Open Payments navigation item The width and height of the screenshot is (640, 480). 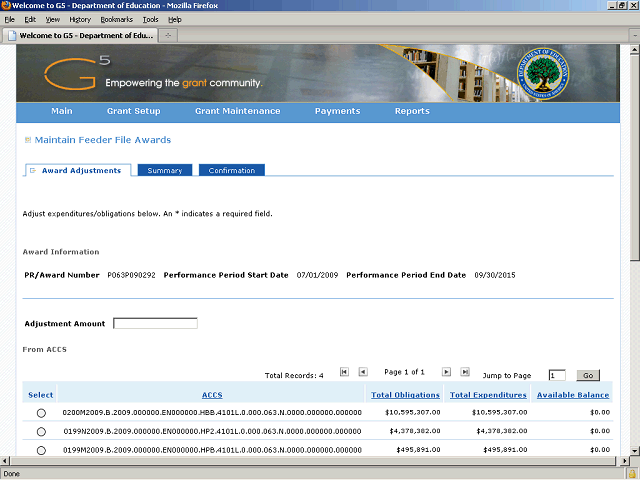[338, 111]
